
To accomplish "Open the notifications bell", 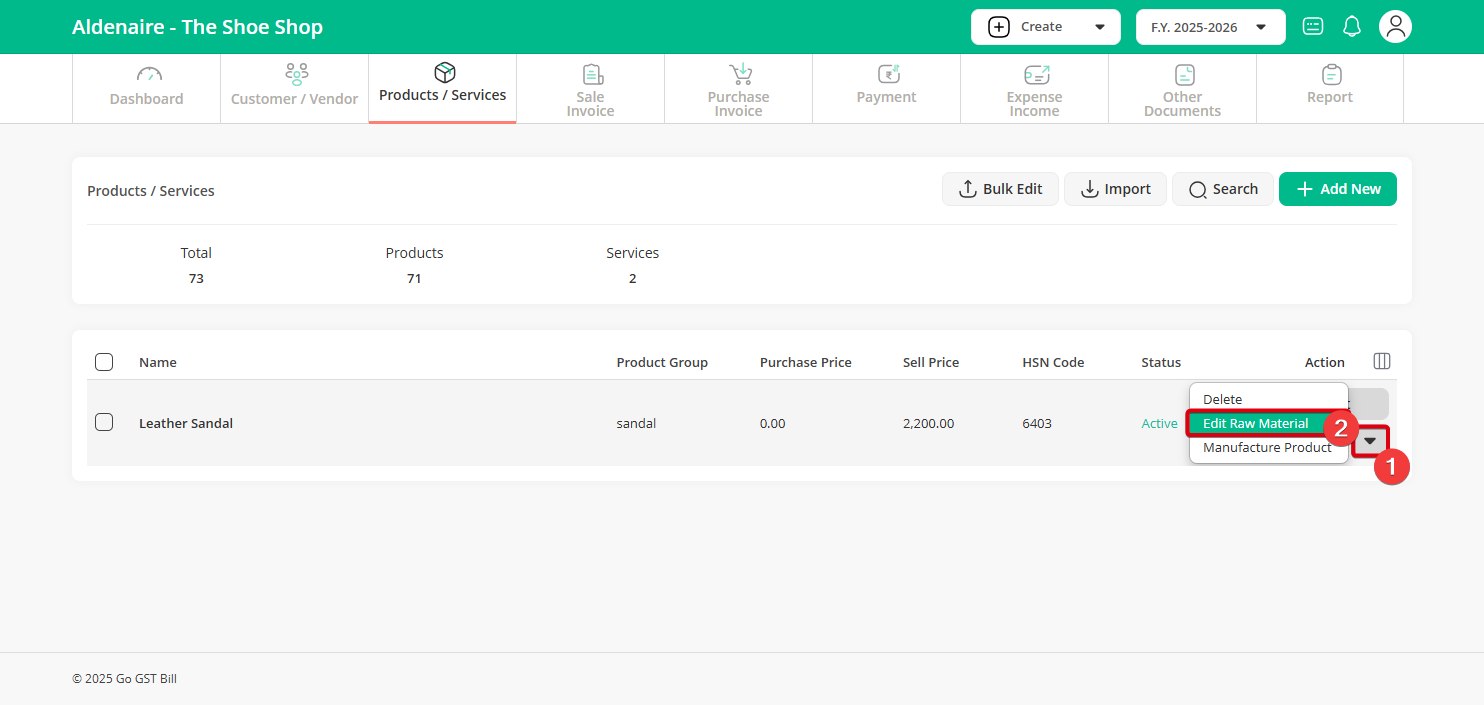I will pyautogui.click(x=1352, y=27).
